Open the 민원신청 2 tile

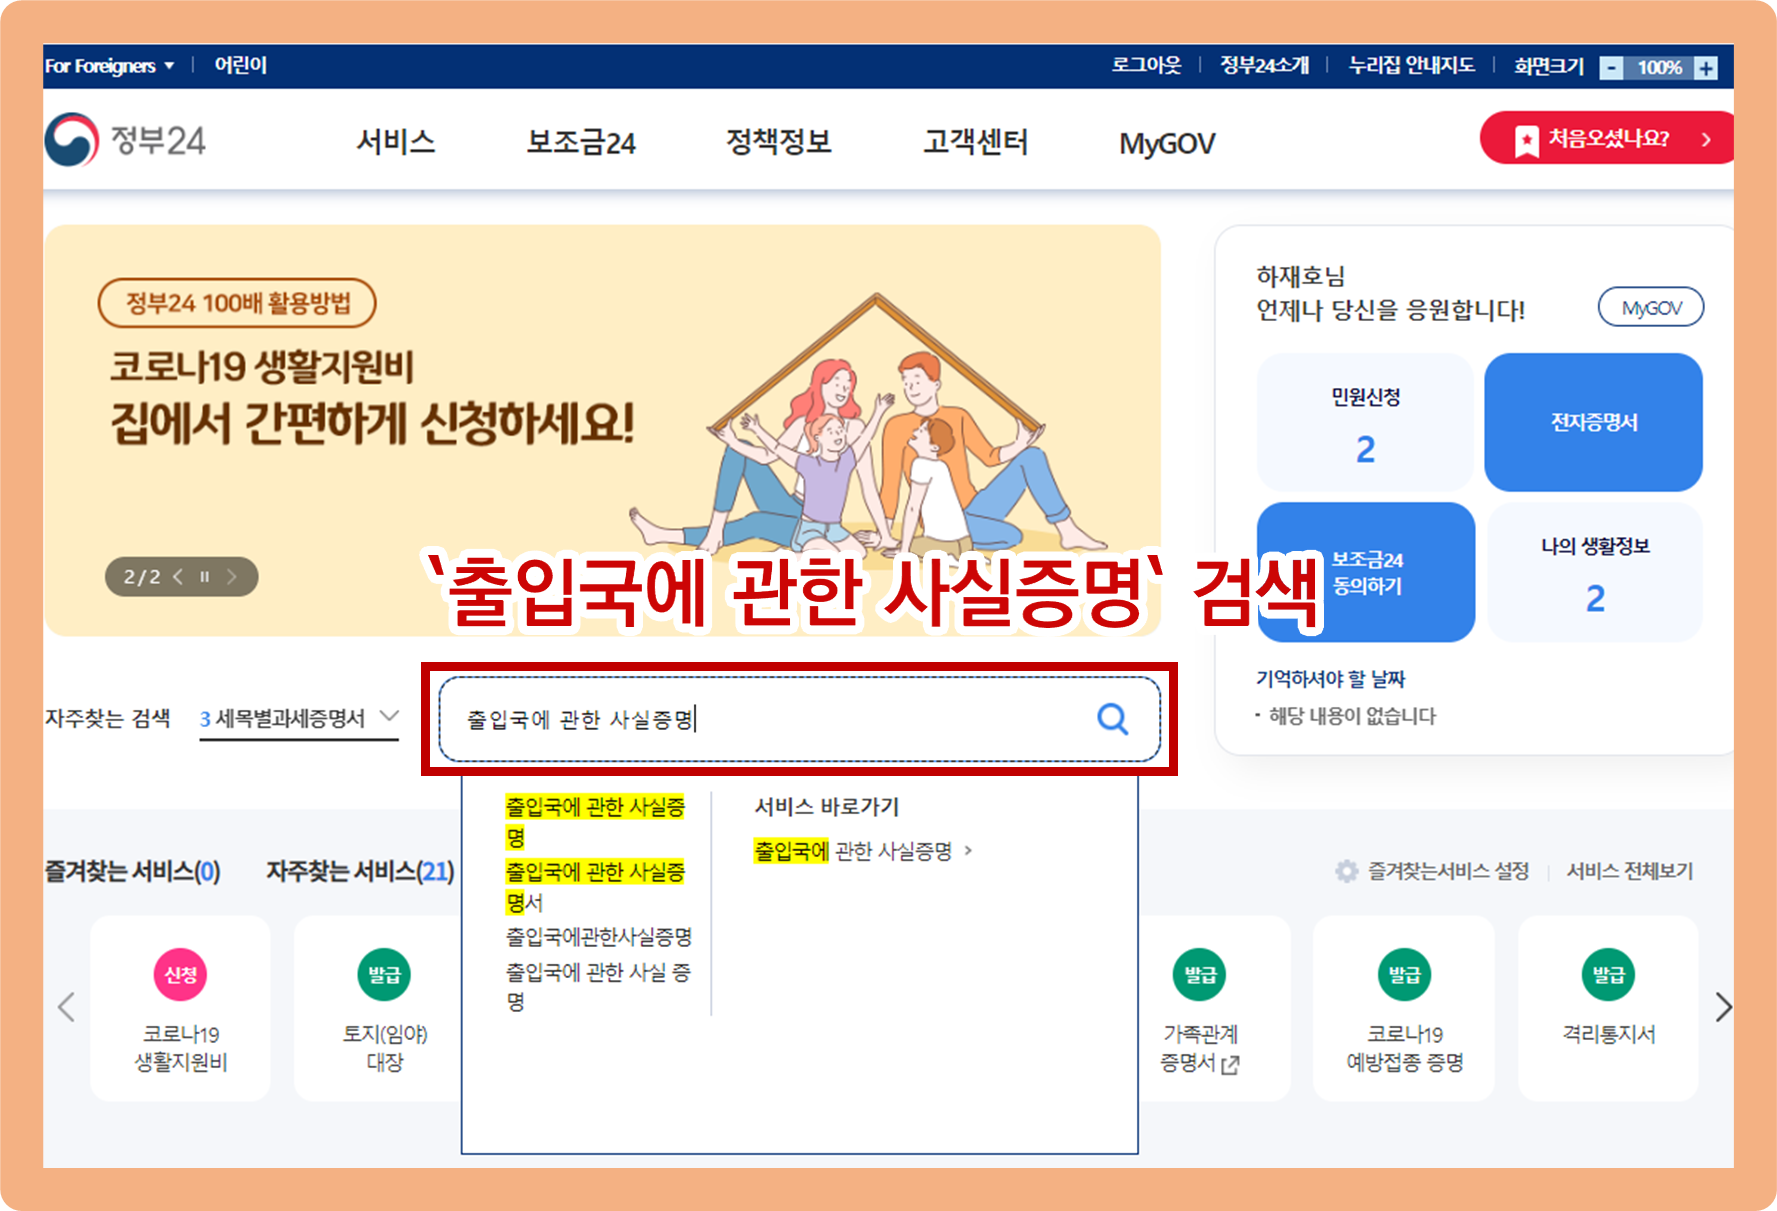tap(1365, 422)
